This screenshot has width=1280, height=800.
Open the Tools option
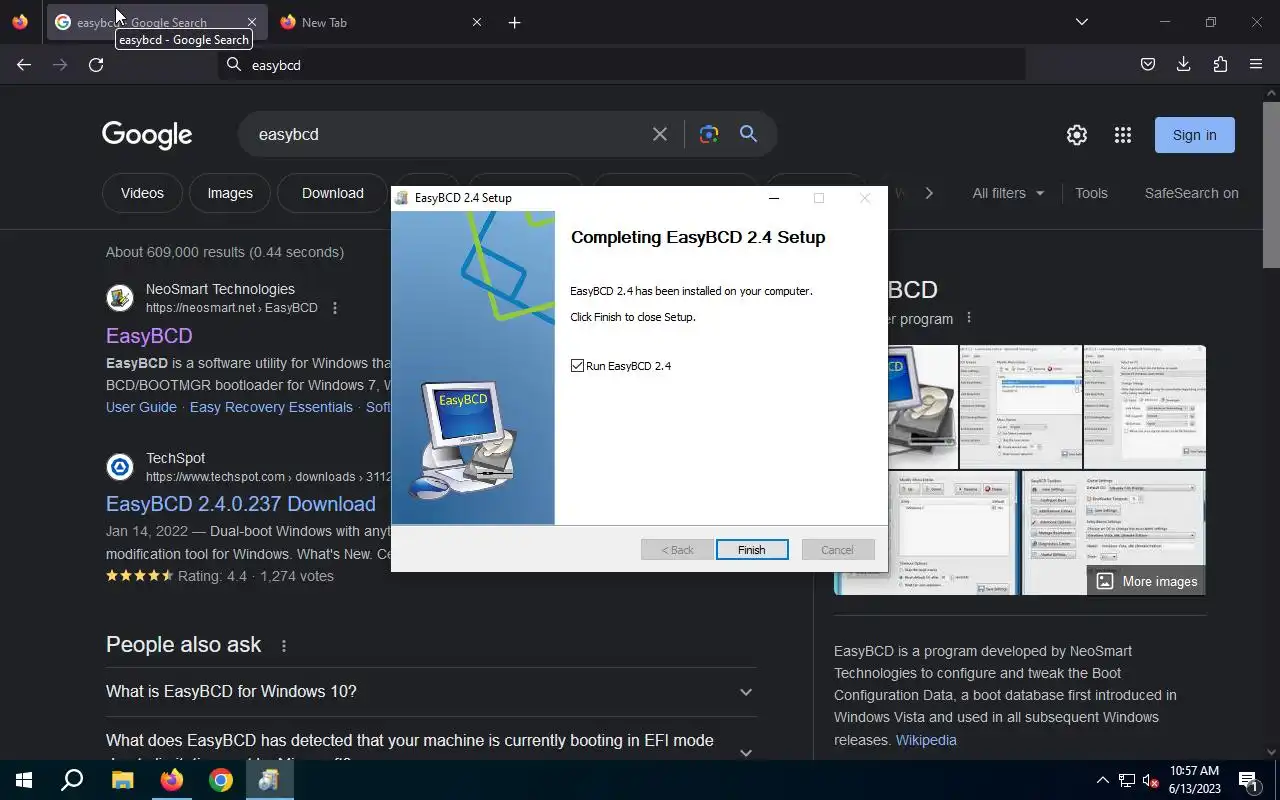pos(1091,193)
